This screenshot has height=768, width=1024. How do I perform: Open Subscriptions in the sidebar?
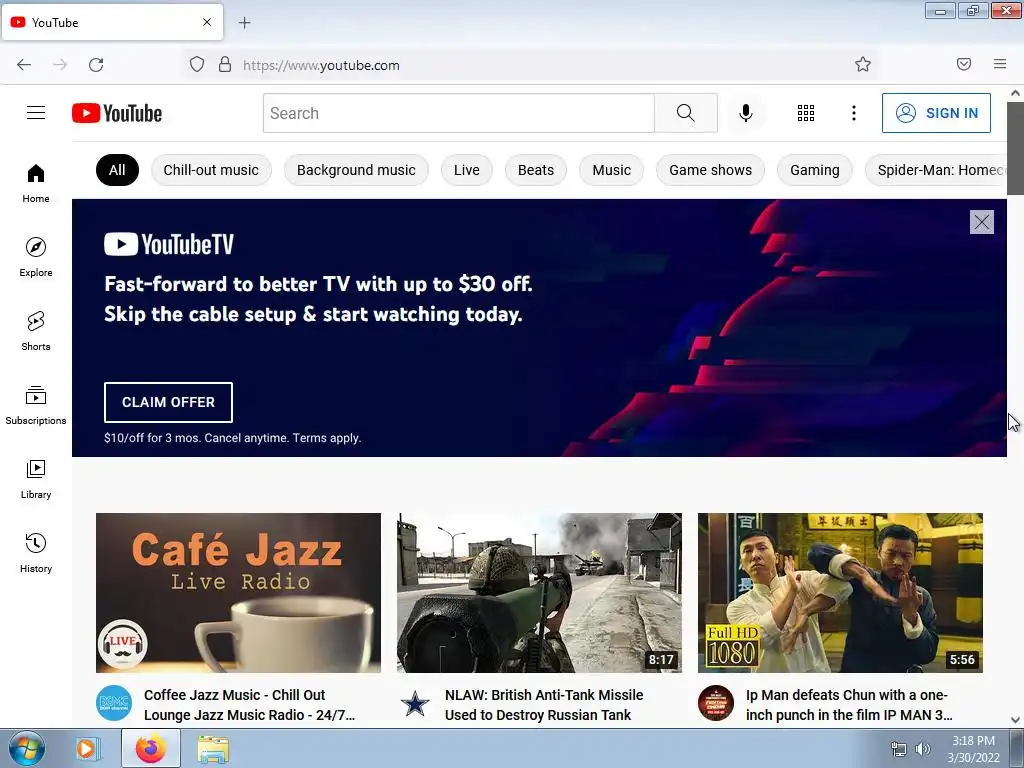[36, 405]
